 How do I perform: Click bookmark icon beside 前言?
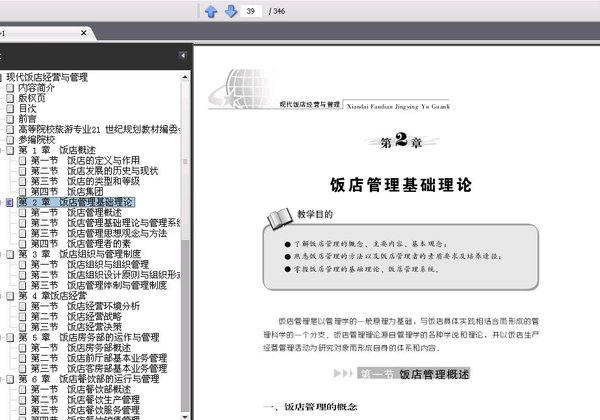point(10,119)
